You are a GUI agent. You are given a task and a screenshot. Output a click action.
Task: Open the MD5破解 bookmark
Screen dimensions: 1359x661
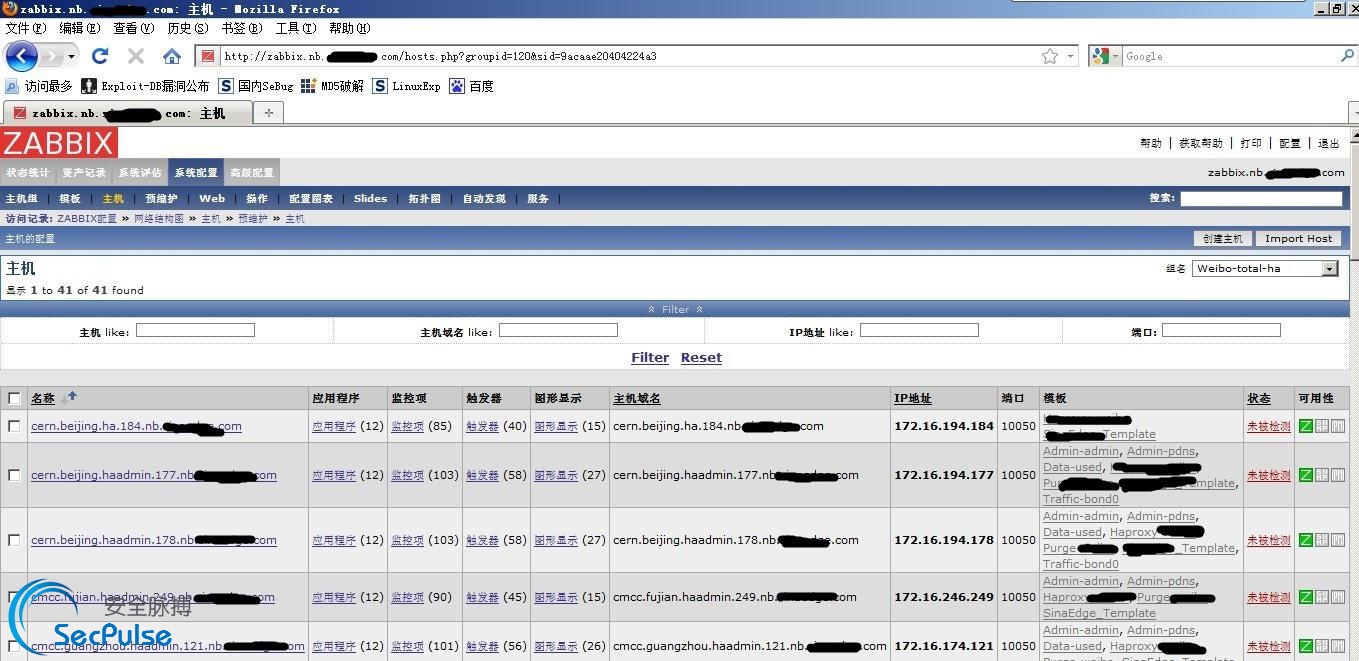(x=333, y=86)
